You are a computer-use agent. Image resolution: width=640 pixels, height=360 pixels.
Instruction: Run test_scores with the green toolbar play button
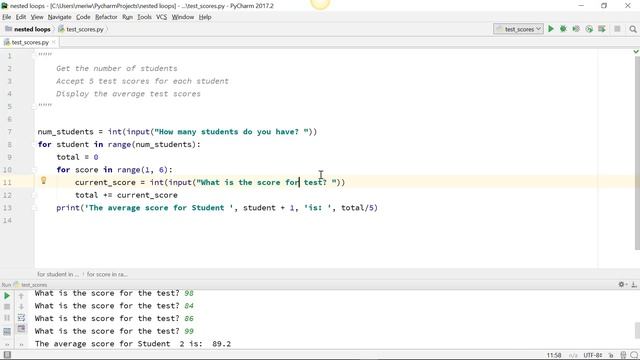pos(551,29)
